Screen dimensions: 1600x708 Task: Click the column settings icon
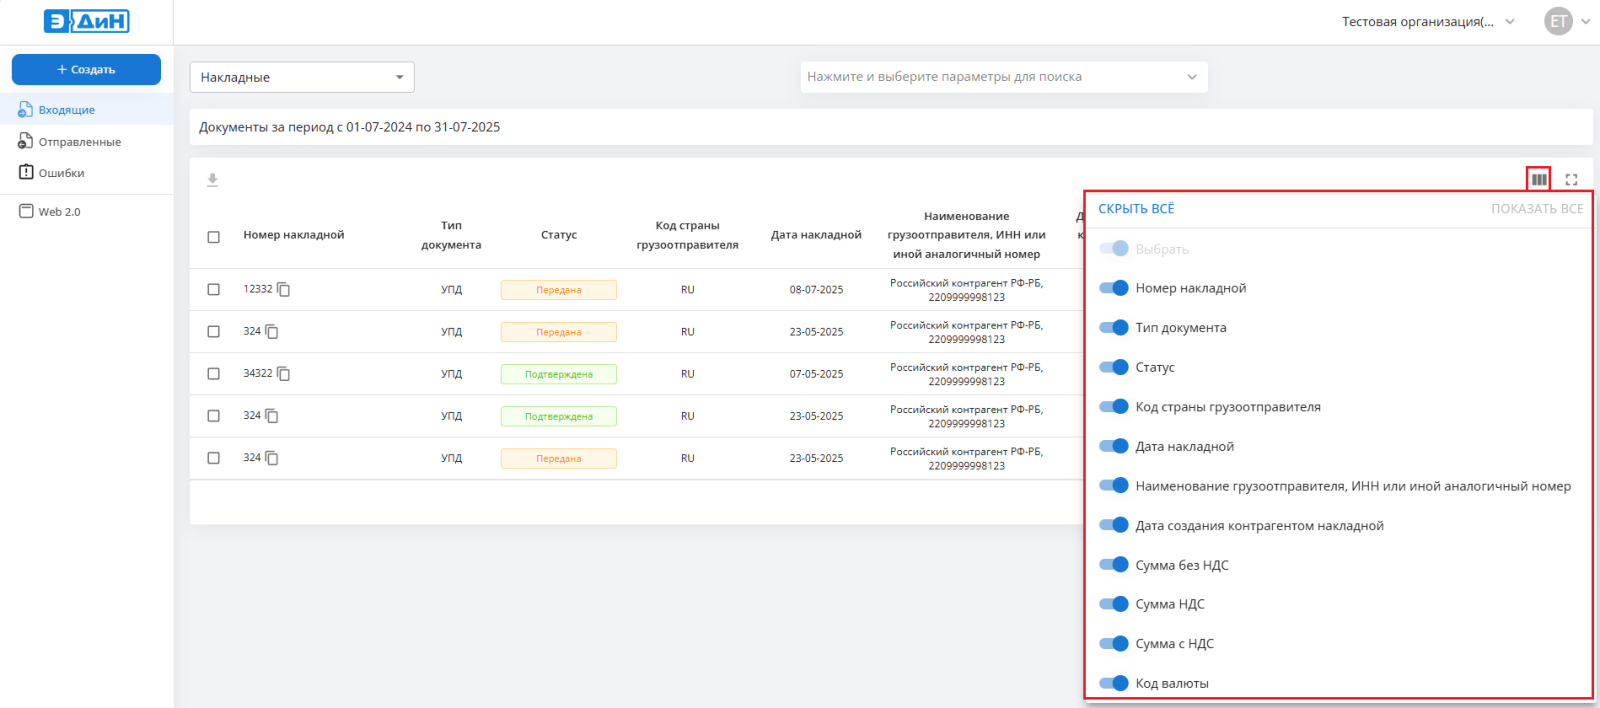point(1538,180)
